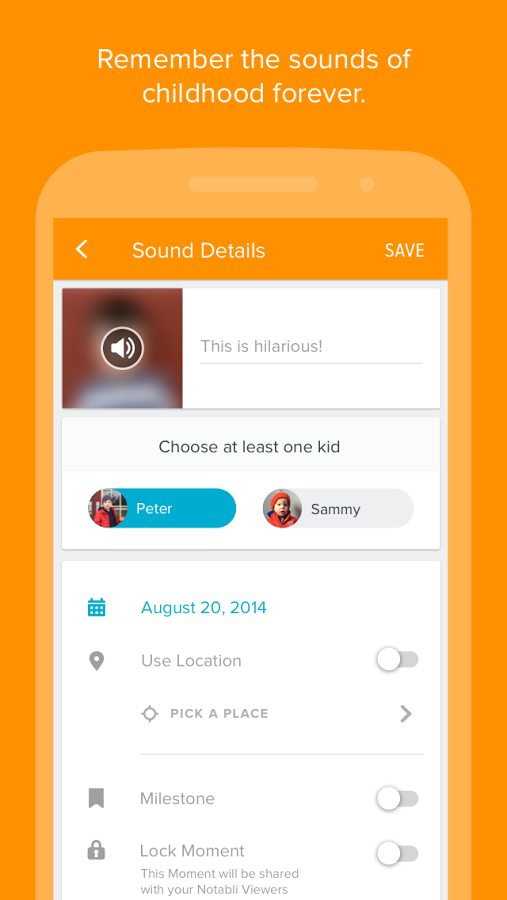This screenshot has height=900, width=507.
Task: Enable the Use Location switch
Action: (x=397, y=660)
